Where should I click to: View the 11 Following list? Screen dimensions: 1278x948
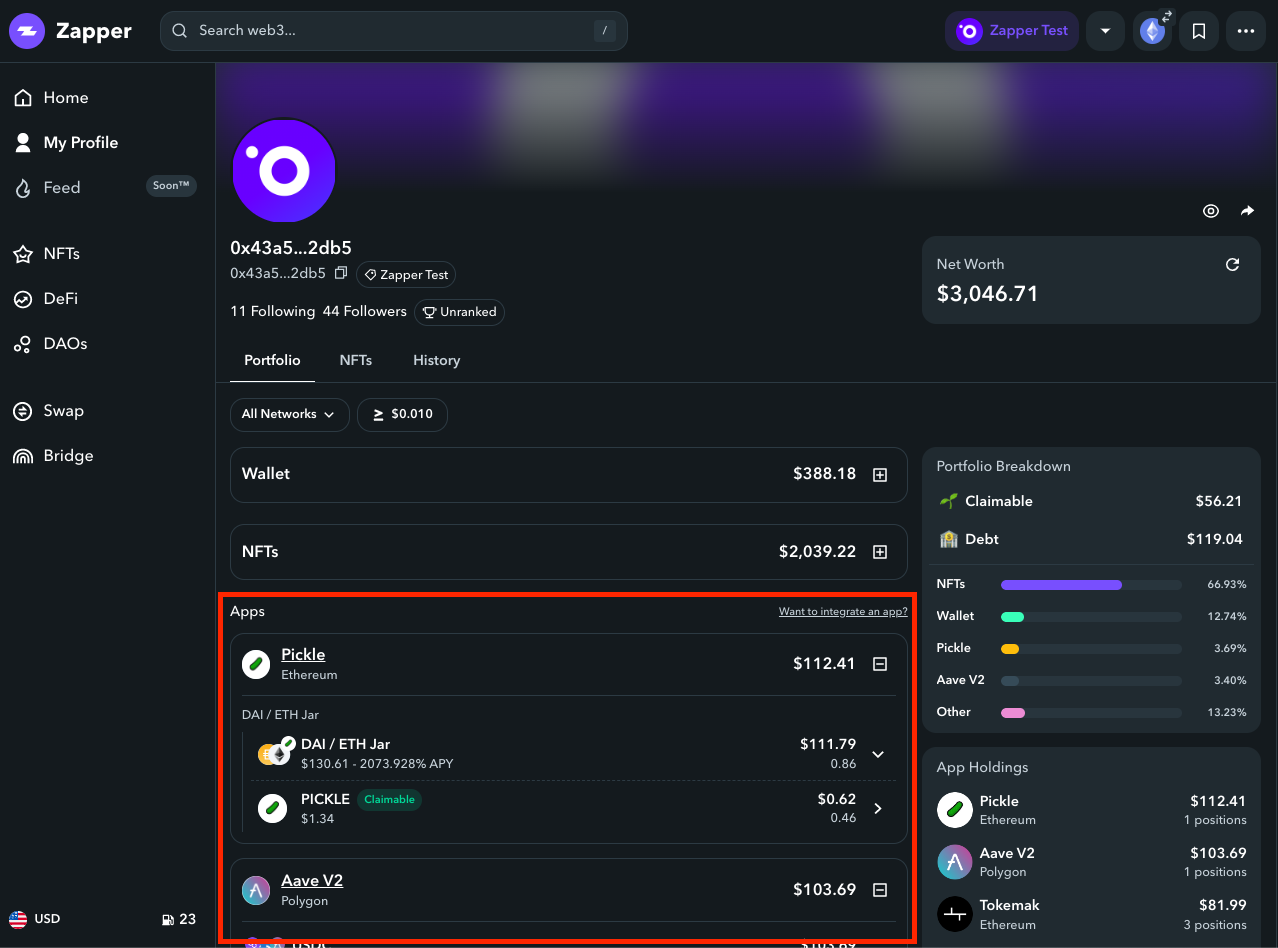coord(272,312)
